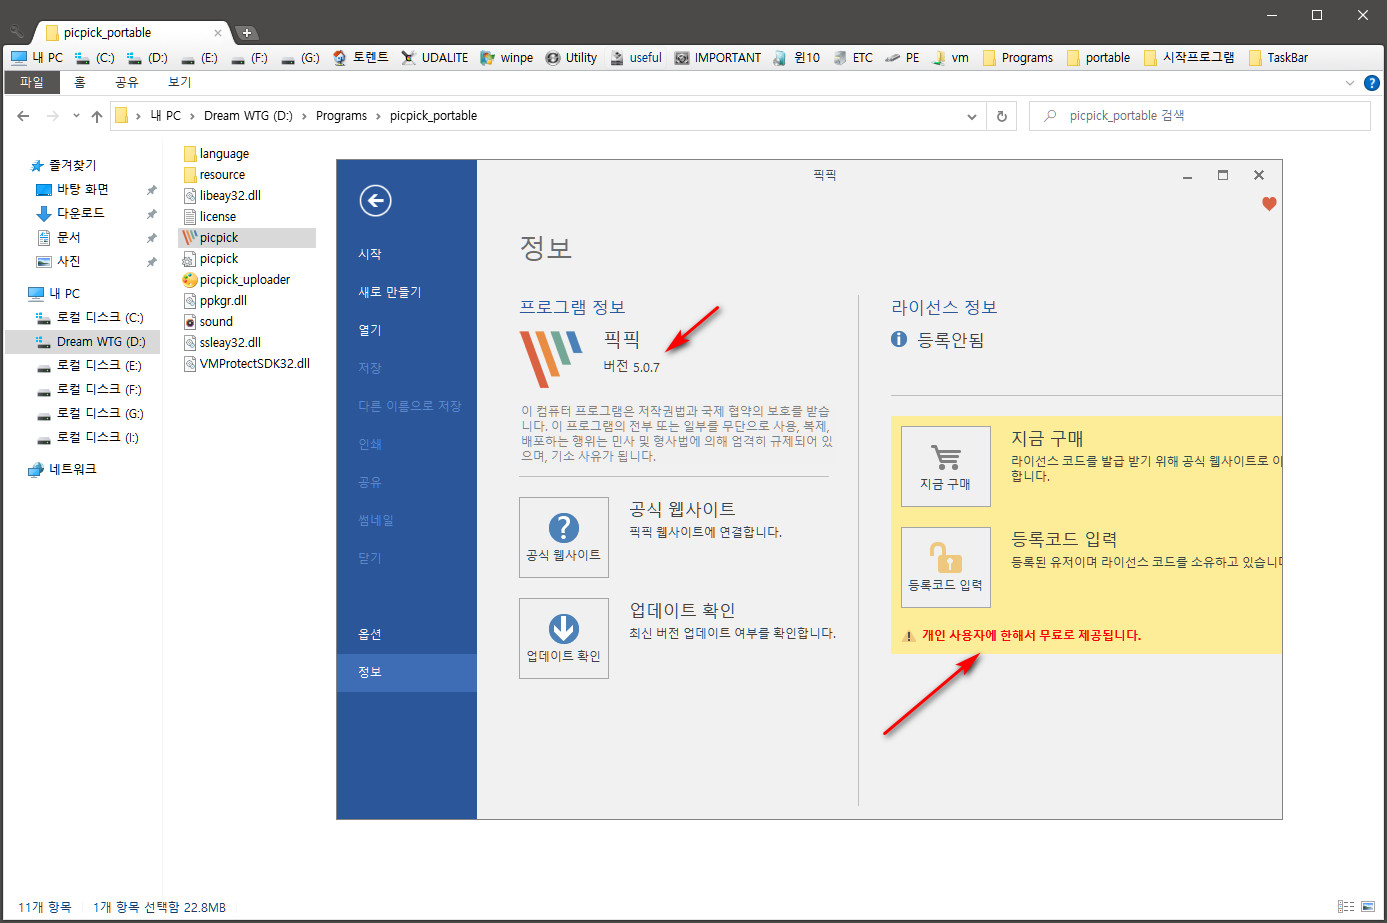Select the ssleay32.dll file
Image resolution: width=1387 pixels, height=923 pixels.
pyautogui.click(x=222, y=343)
